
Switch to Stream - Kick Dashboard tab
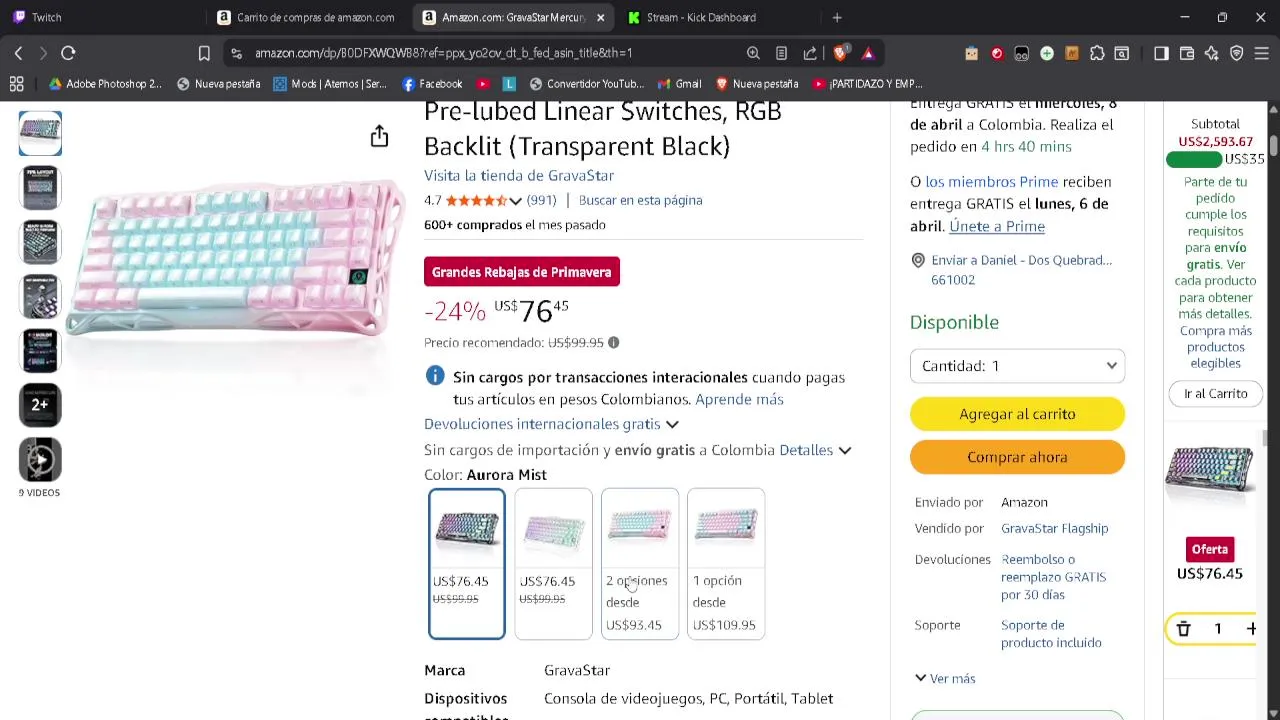700,17
